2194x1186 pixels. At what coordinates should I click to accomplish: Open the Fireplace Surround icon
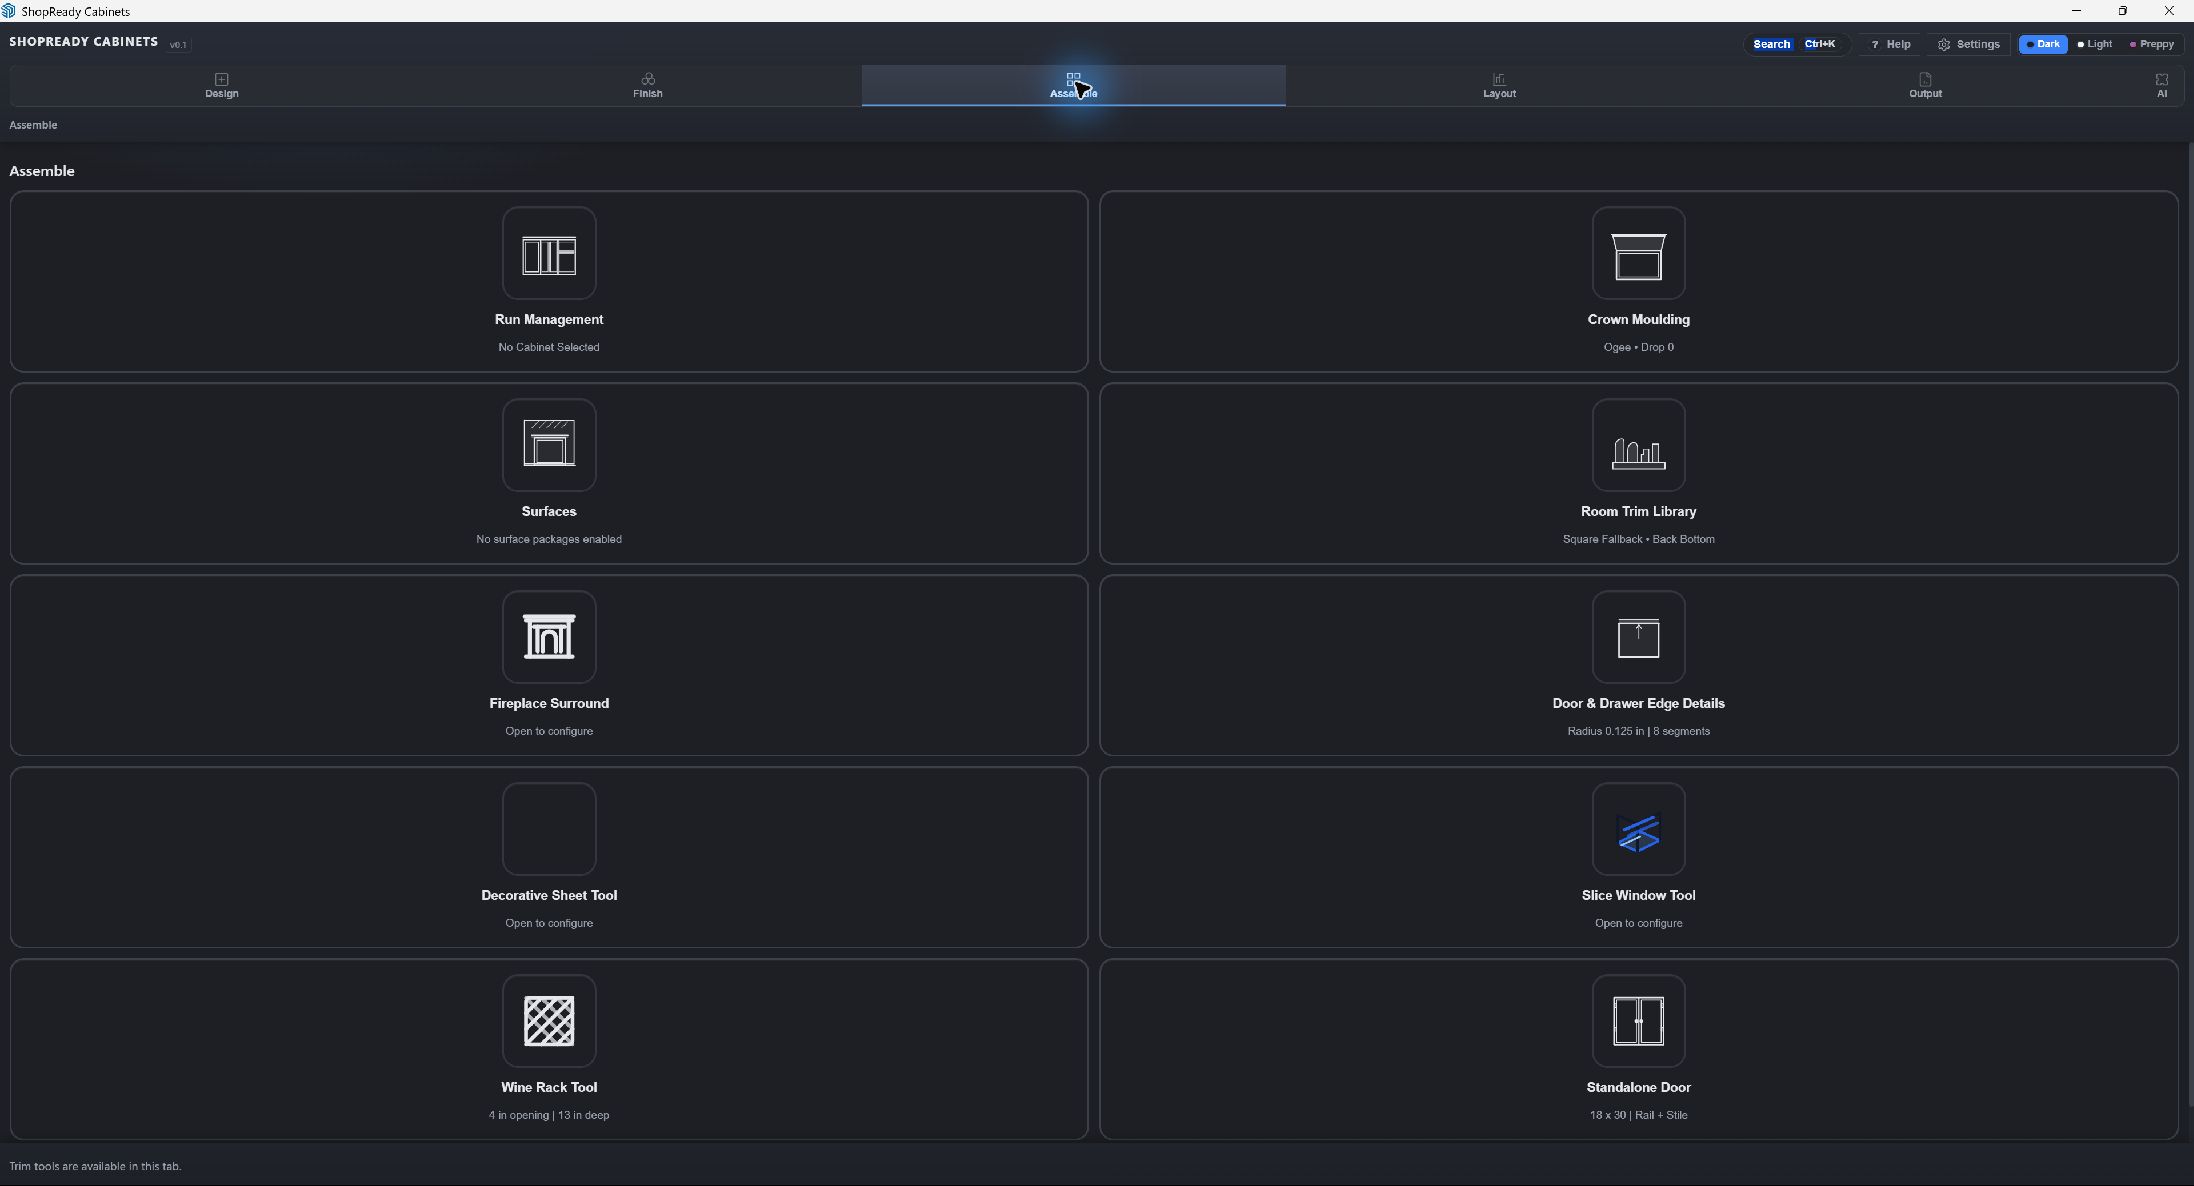click(549, 637)
